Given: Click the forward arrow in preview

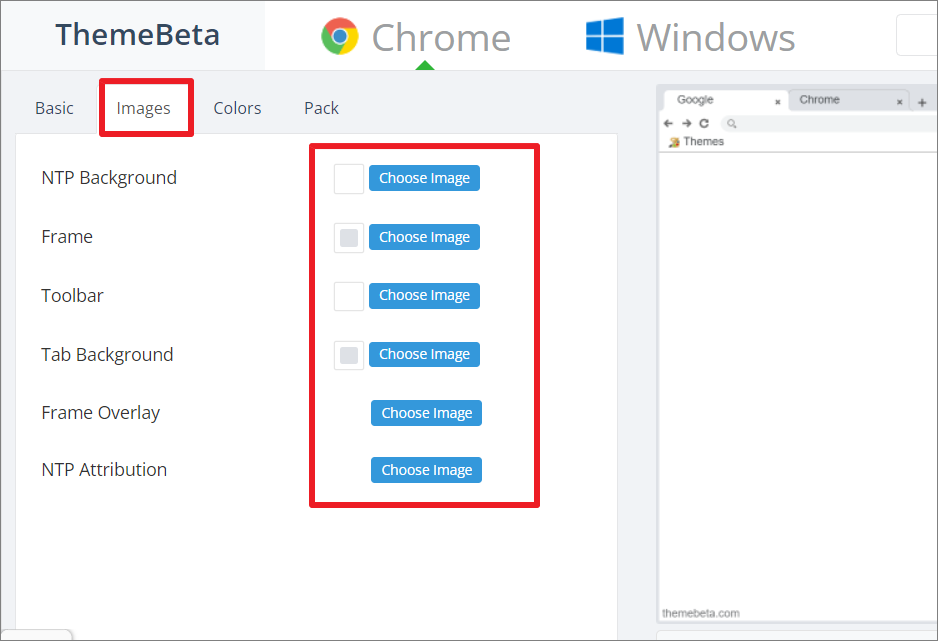Looking at the screenshot, I should coord(687,123).
